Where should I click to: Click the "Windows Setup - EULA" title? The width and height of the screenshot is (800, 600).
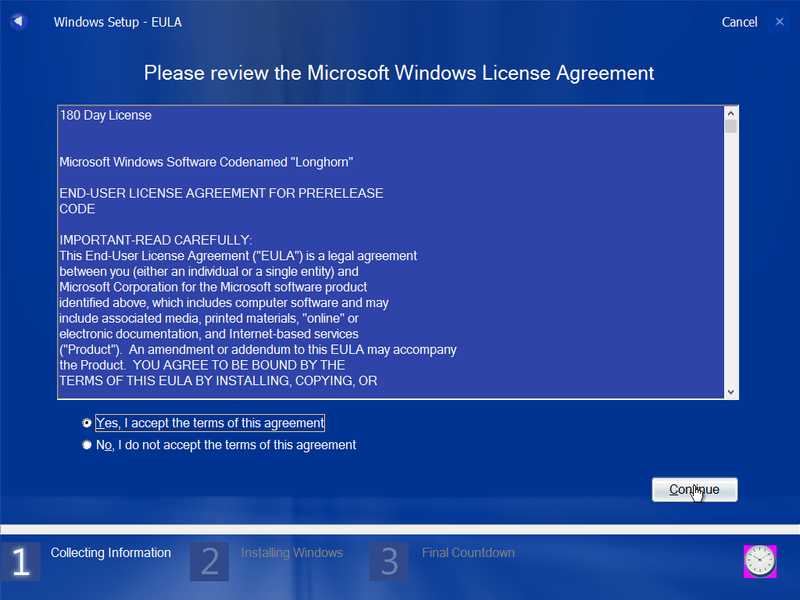pos(117,22)
